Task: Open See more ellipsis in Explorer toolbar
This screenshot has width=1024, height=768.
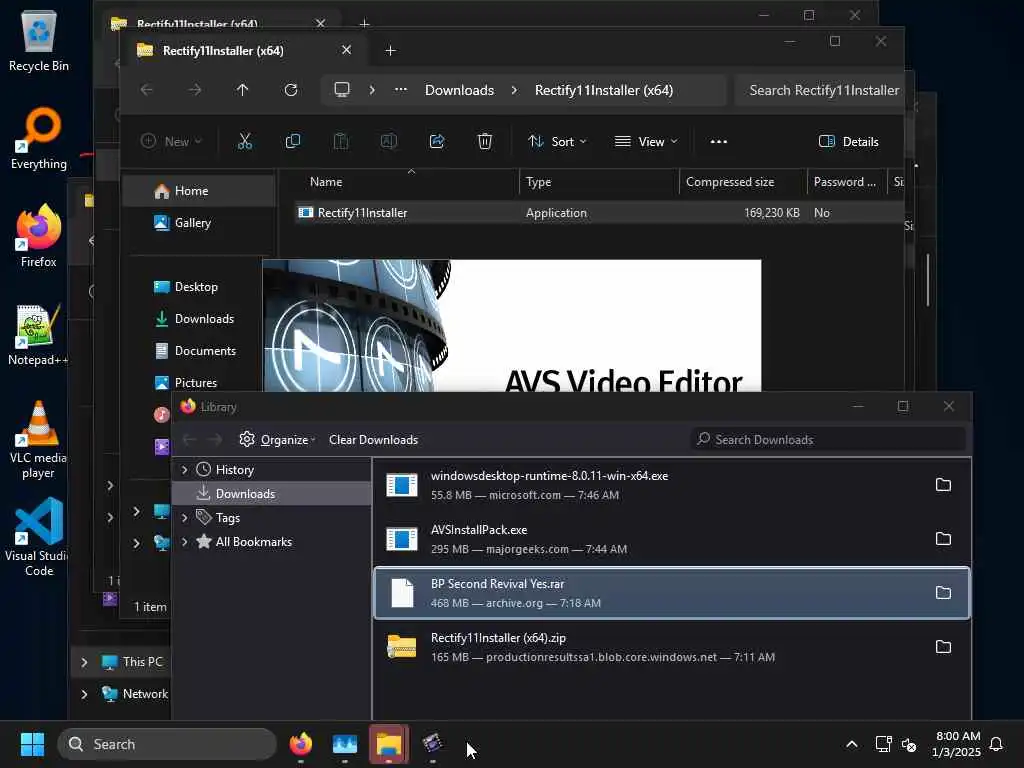Action: tap(718, 141)
